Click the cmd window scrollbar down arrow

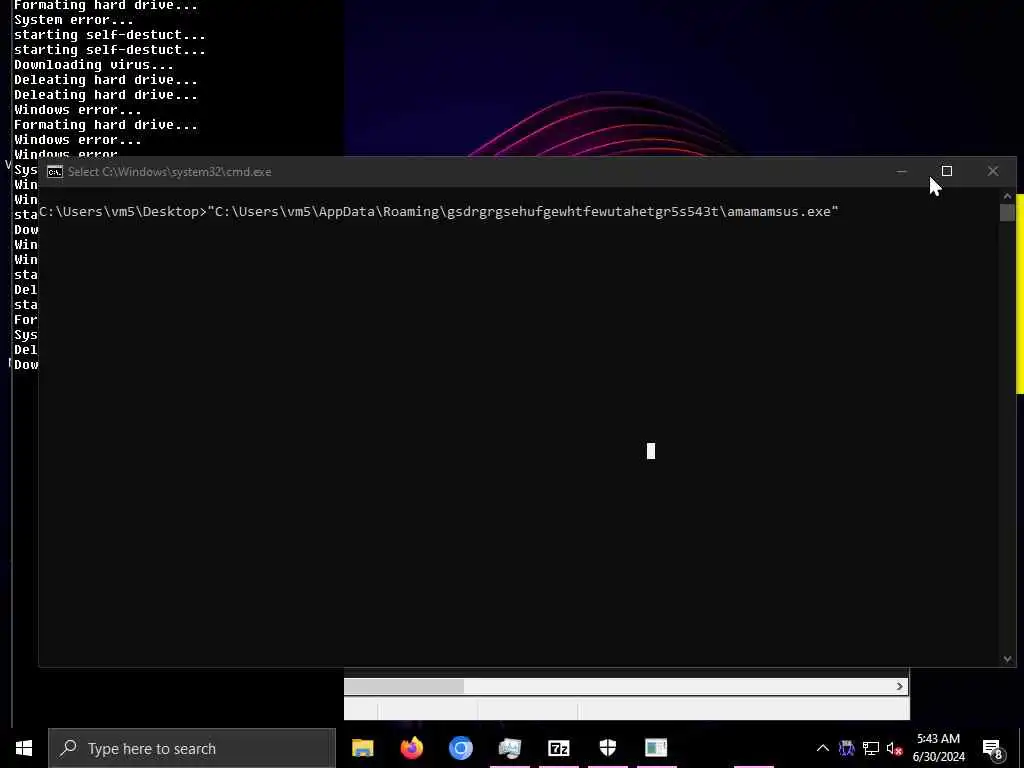point(1007,659)
